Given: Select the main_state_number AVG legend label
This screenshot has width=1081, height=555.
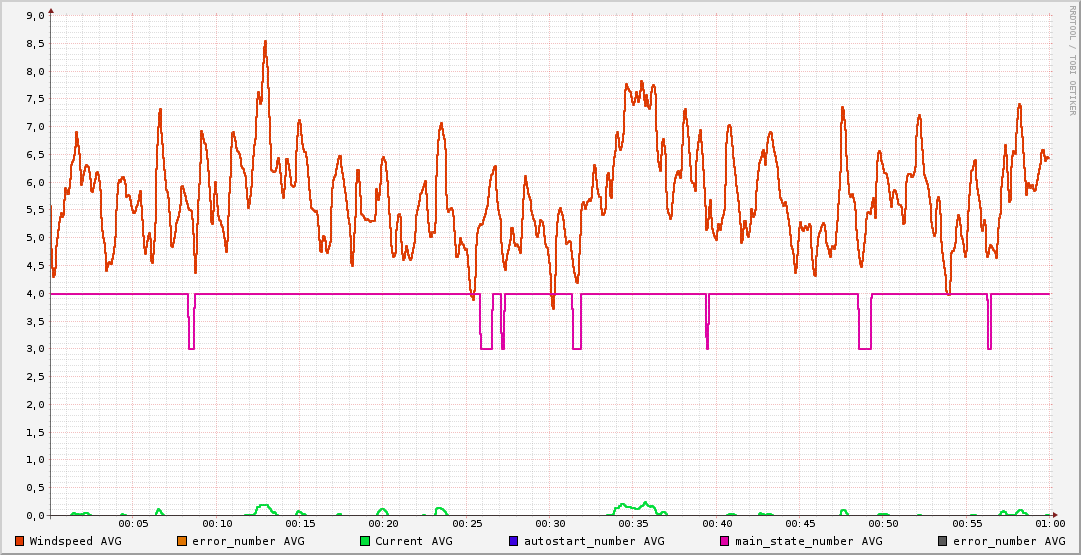Looking at the screenshot, I should pos(808,541).
